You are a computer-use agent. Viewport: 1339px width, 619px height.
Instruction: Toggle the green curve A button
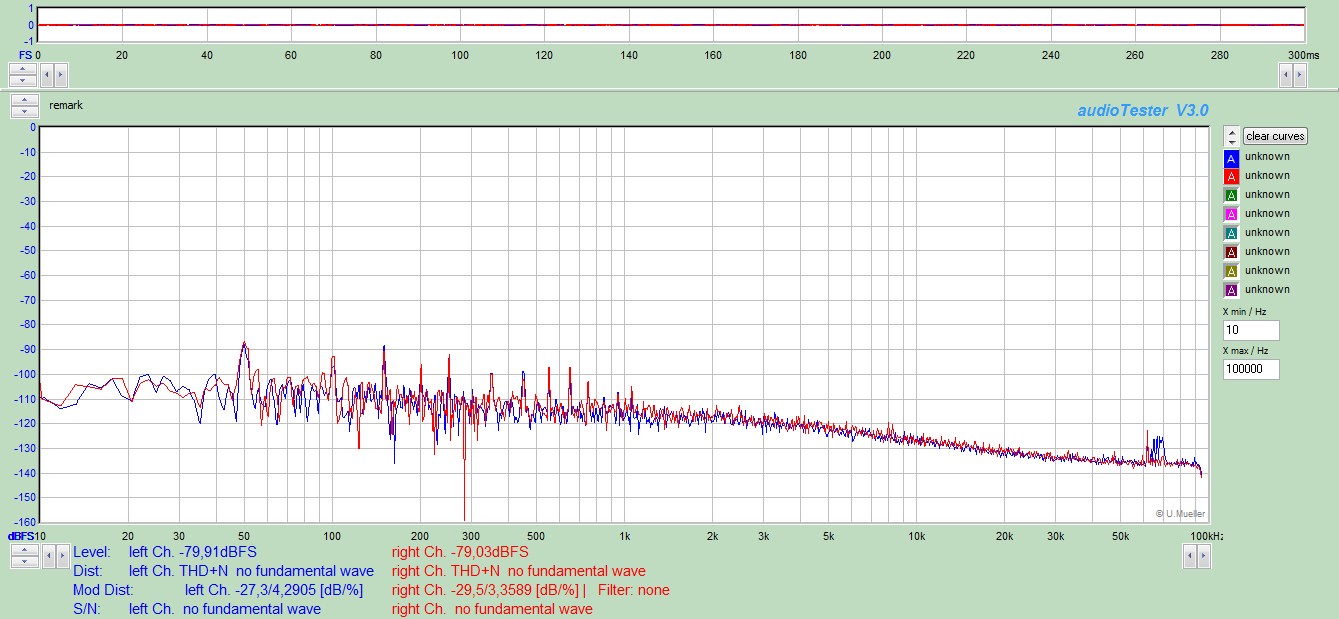(1231, 196)
